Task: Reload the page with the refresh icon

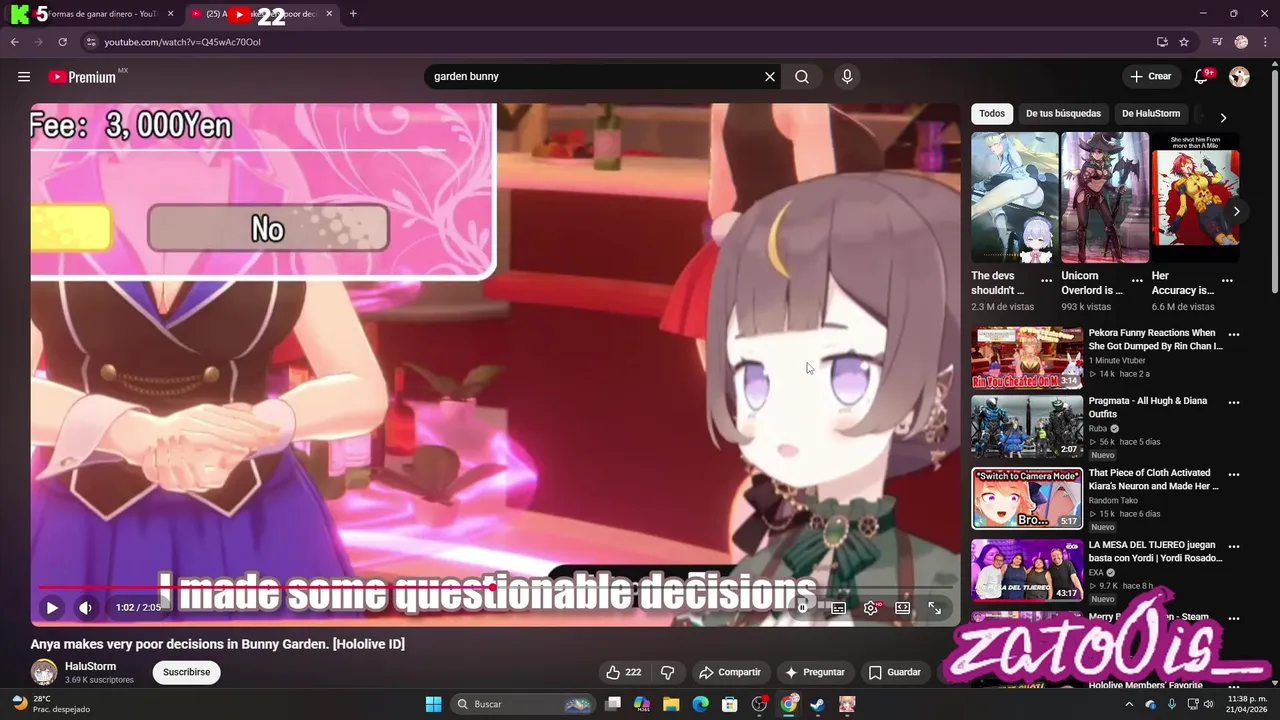Action: point(62,42)
